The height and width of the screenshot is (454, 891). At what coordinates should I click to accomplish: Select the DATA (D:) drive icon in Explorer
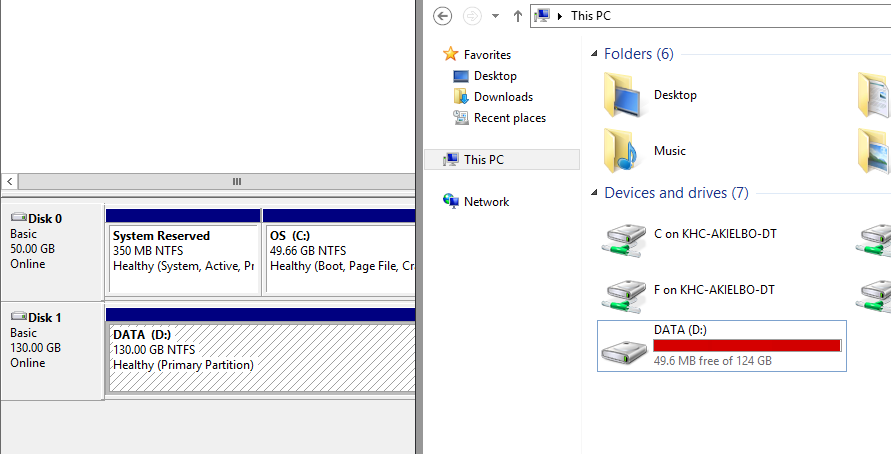coord(624,352)
